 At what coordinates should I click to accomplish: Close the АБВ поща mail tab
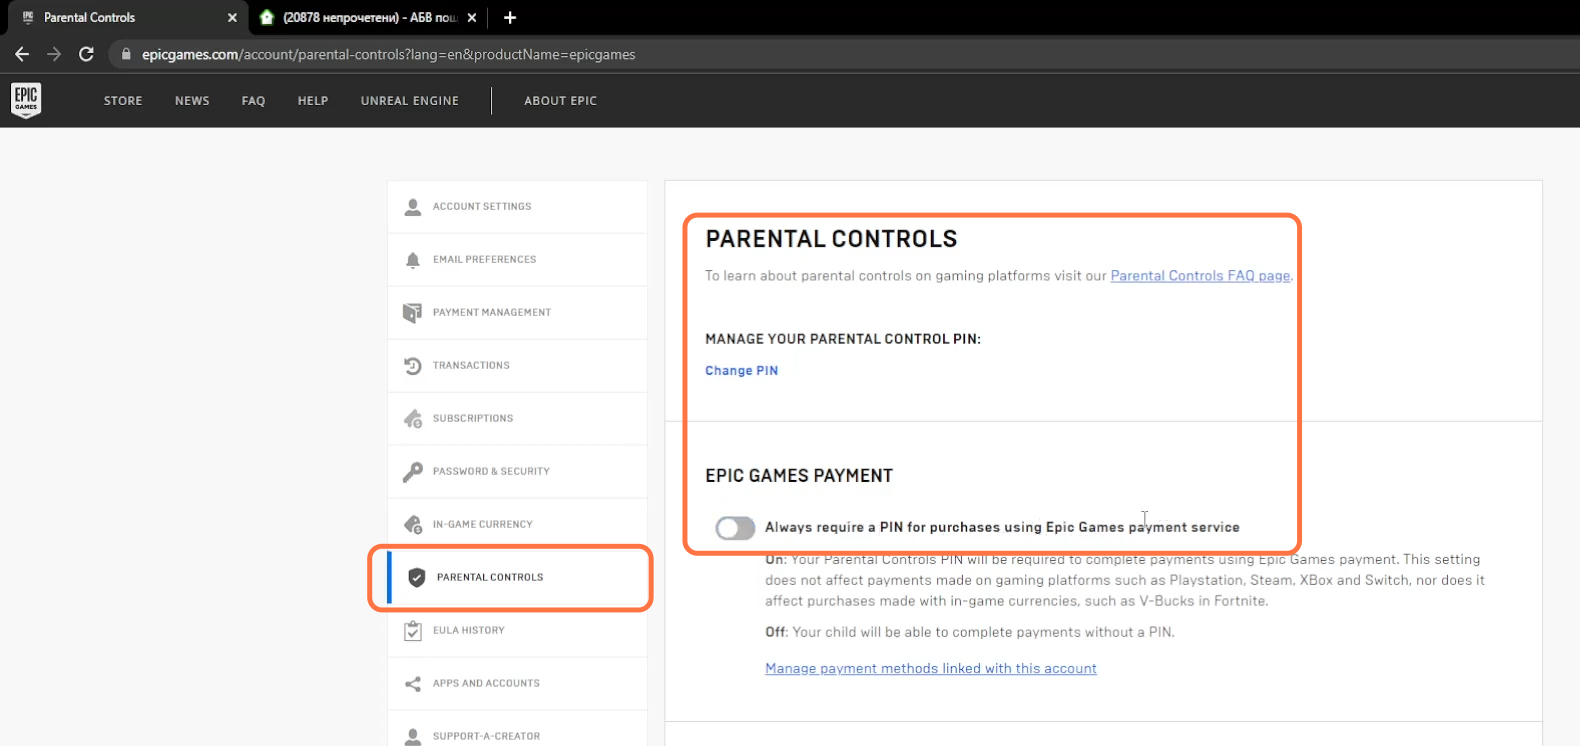pos(472,17)
